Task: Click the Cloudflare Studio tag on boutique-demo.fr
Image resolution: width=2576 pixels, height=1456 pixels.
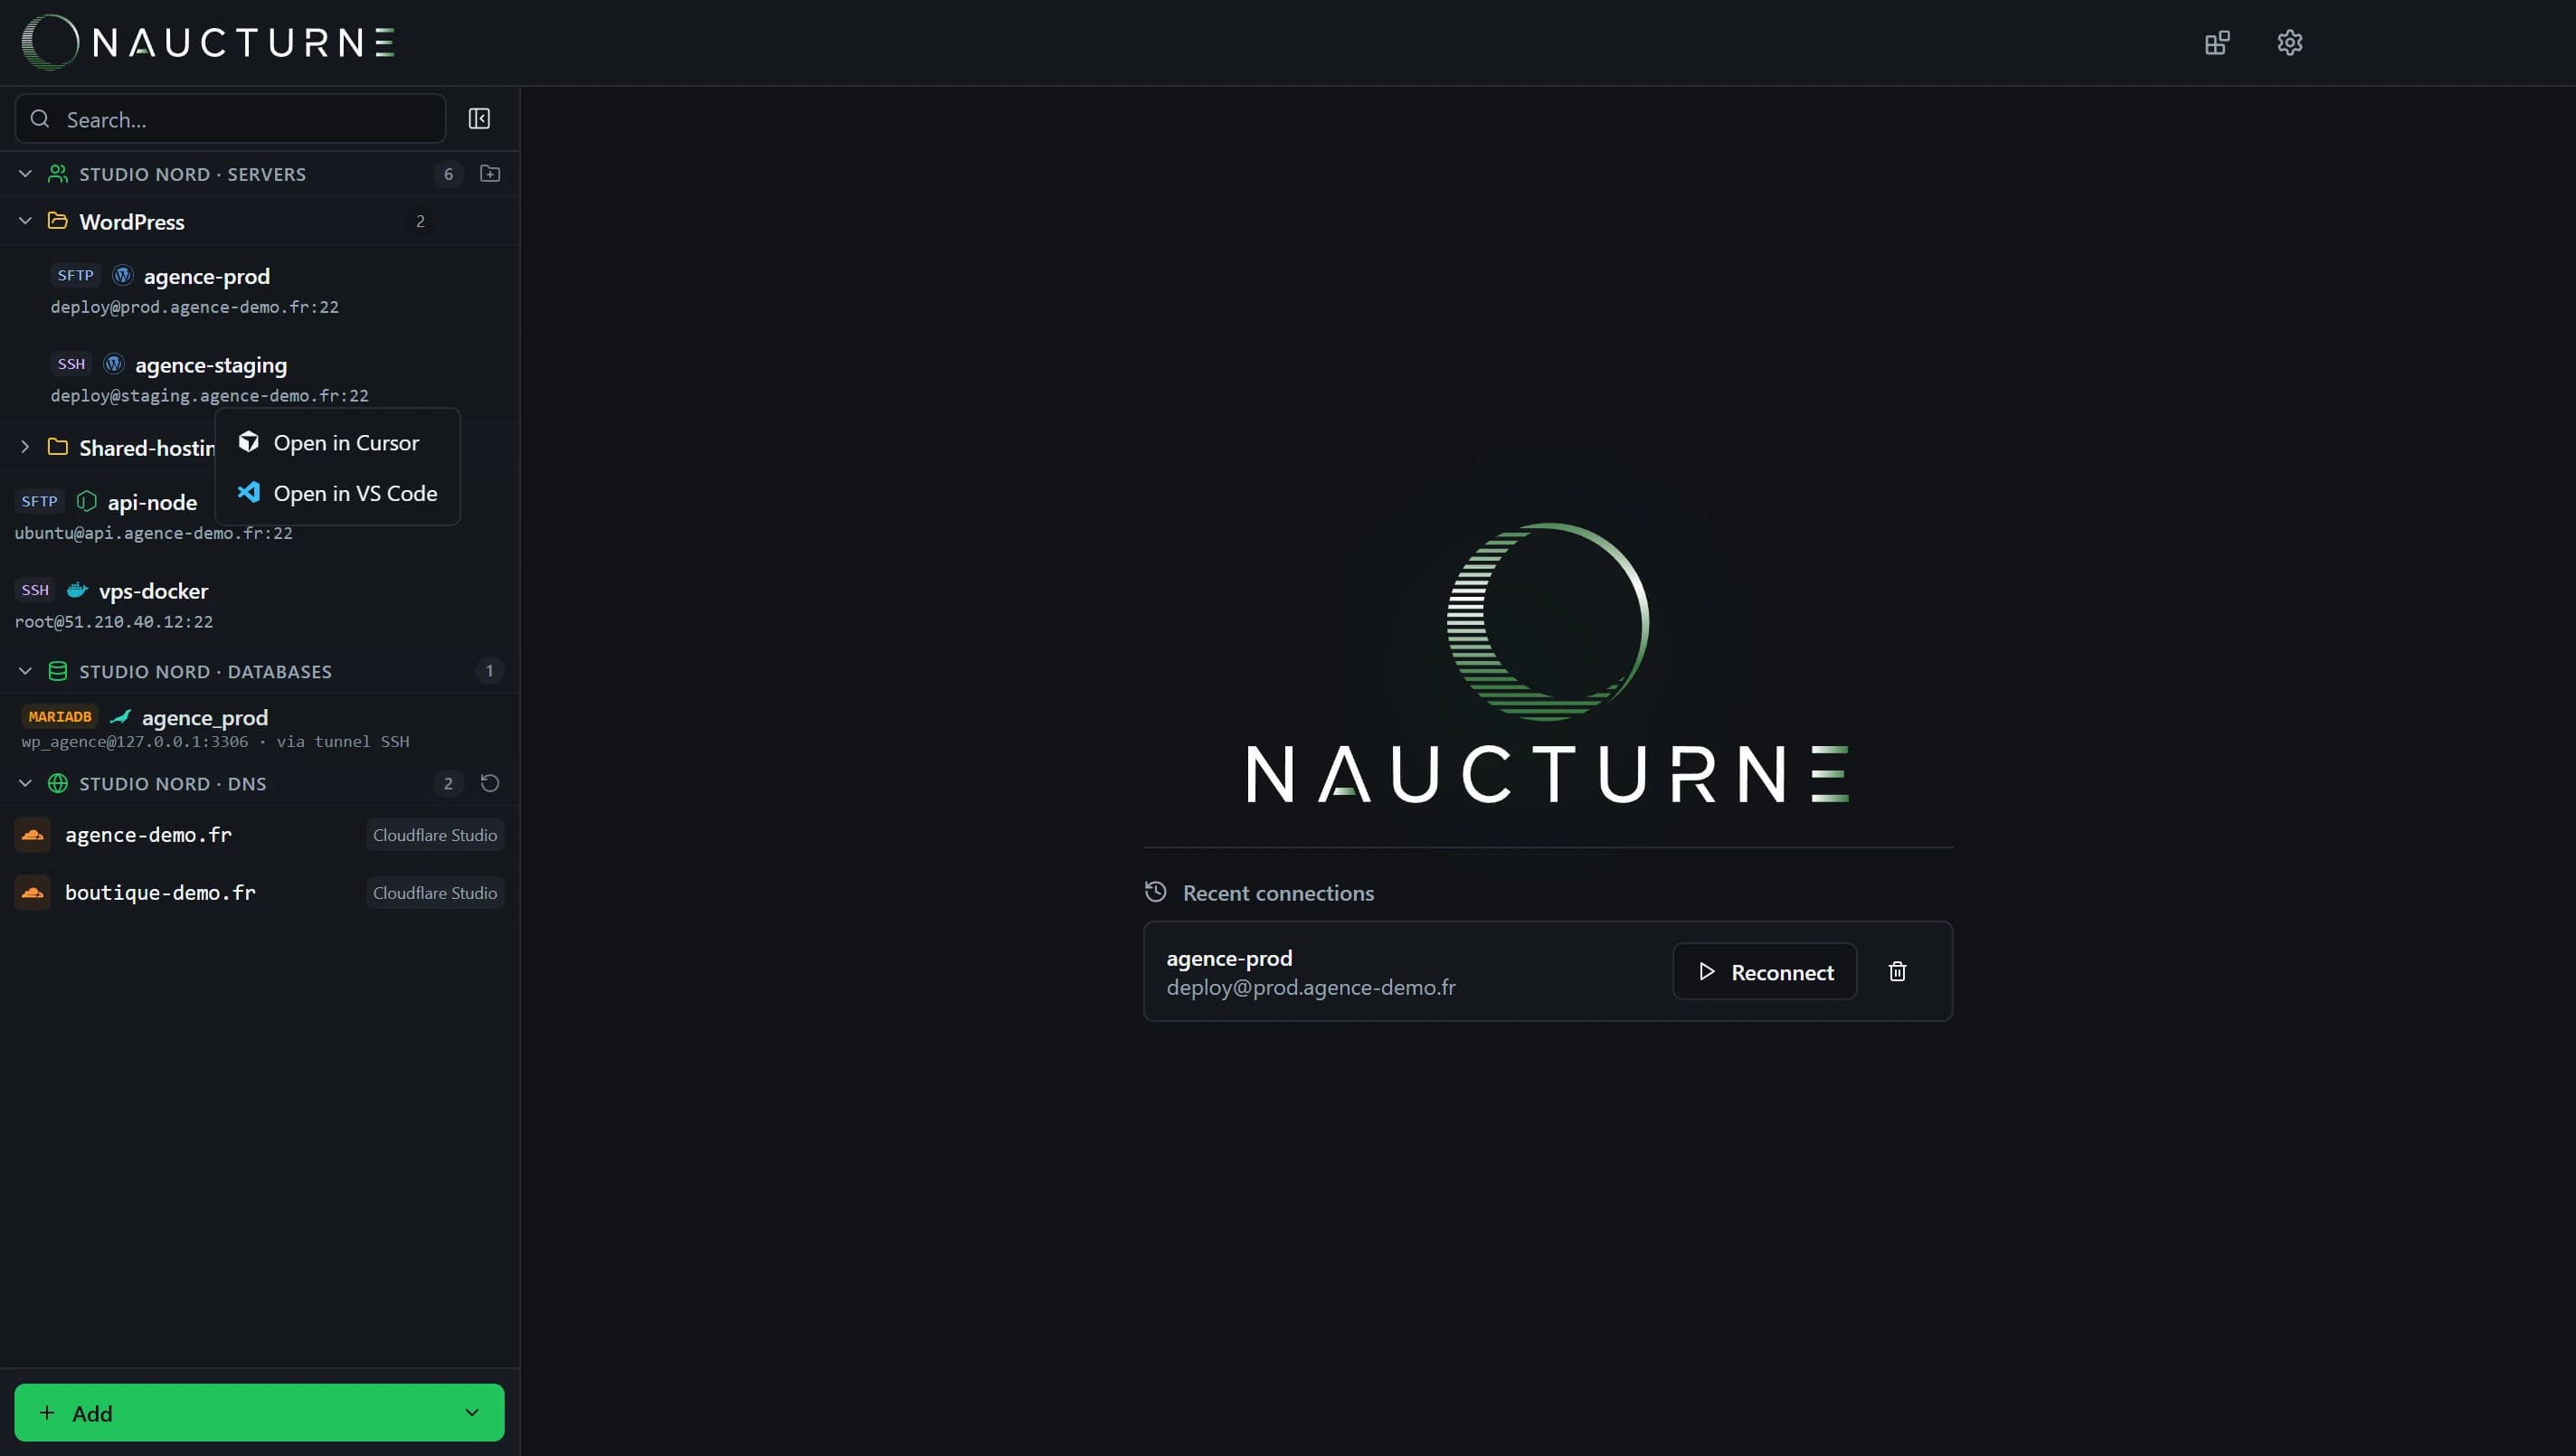Action: click(435, 892)
